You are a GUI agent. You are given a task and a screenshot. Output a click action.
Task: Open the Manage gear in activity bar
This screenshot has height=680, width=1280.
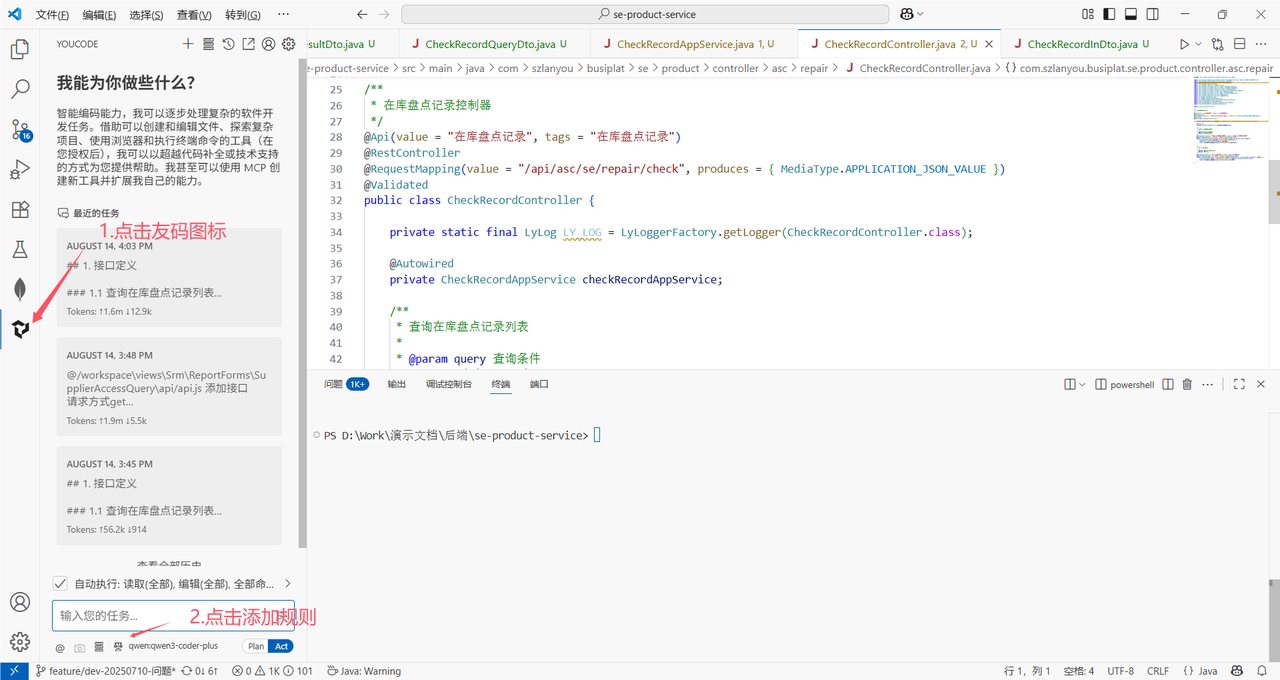click(20, 642)
